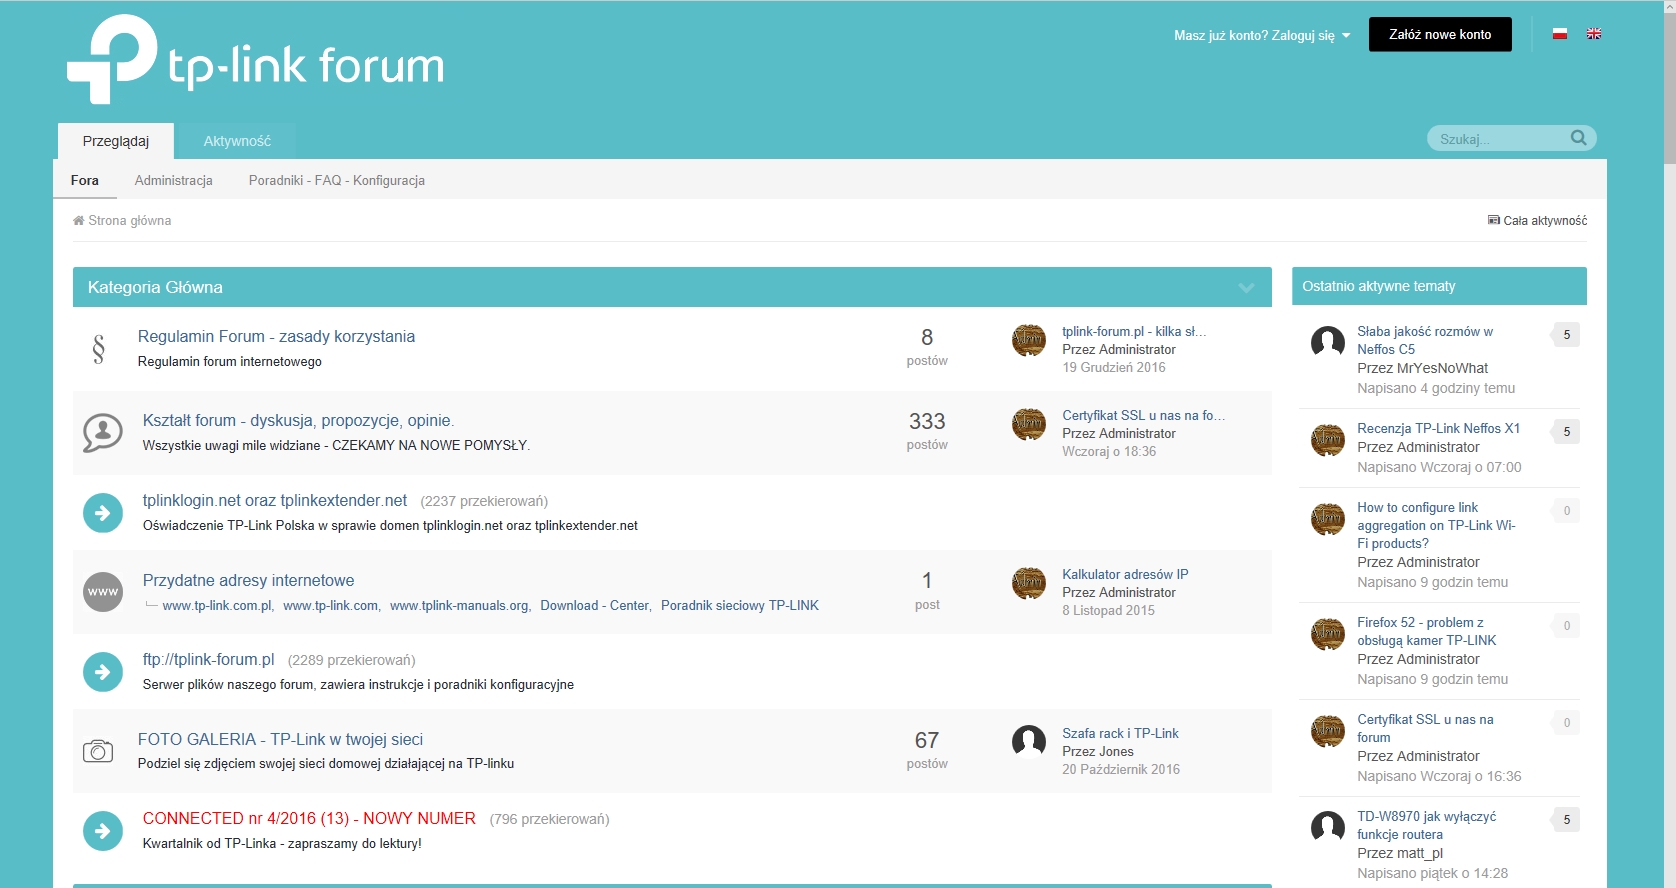The image size is (1676, 888).
Task: Click the '8 Listopad 2015' post date
Action: 1108,610
